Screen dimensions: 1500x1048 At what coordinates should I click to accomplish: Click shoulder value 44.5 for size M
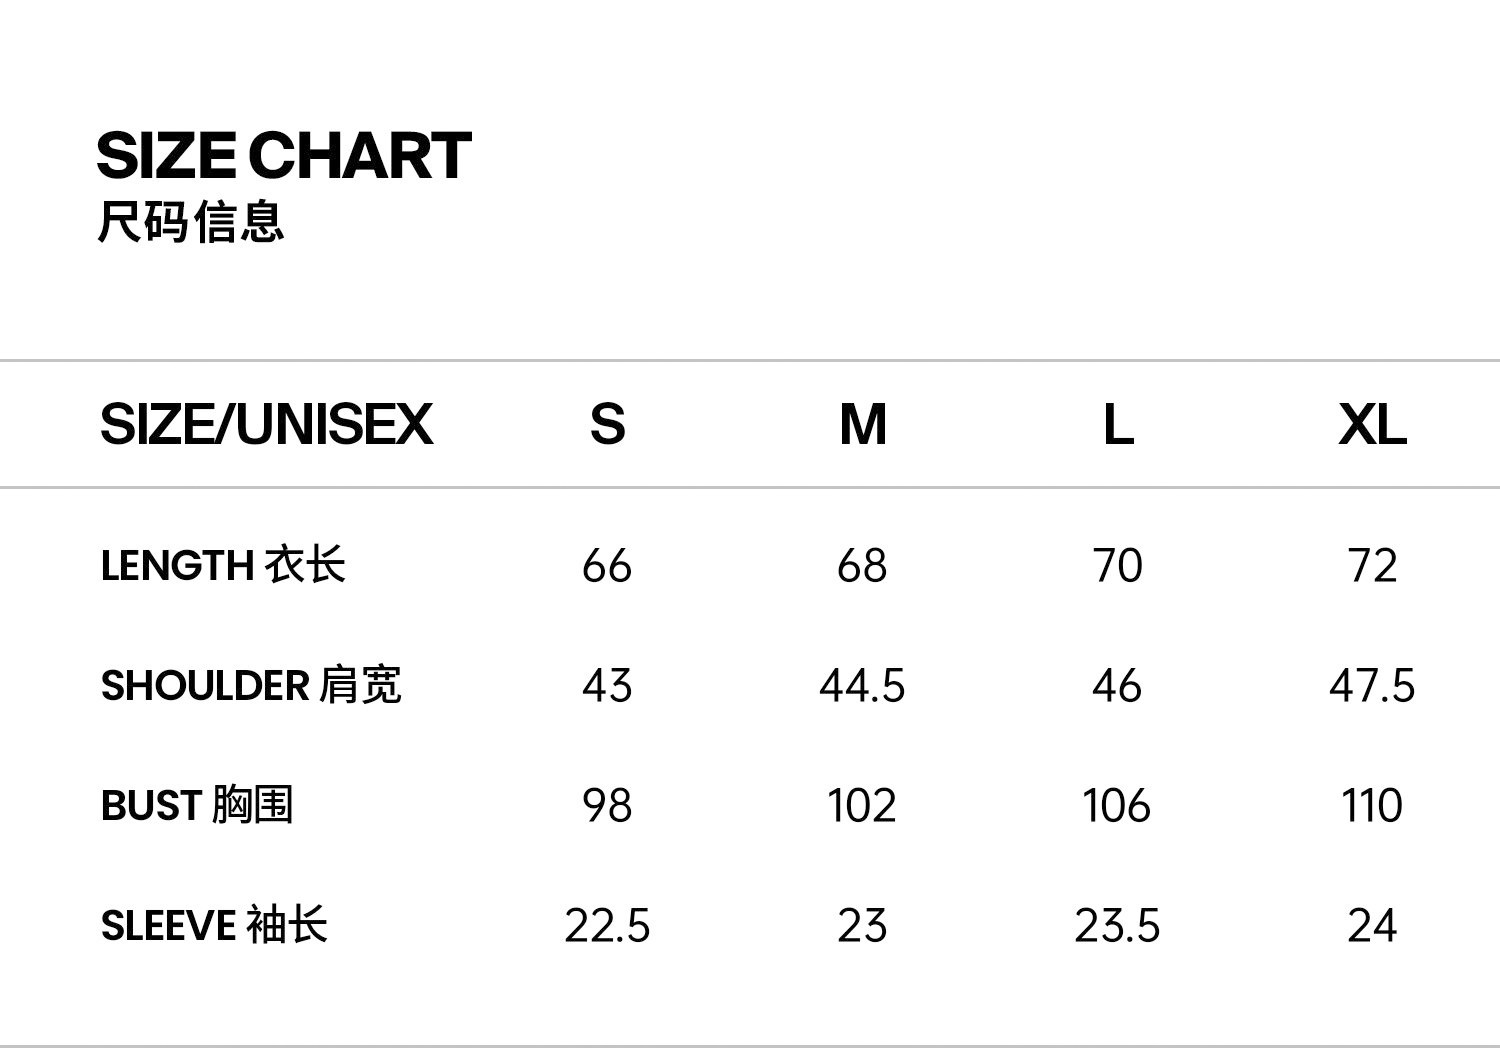[862, 686]
